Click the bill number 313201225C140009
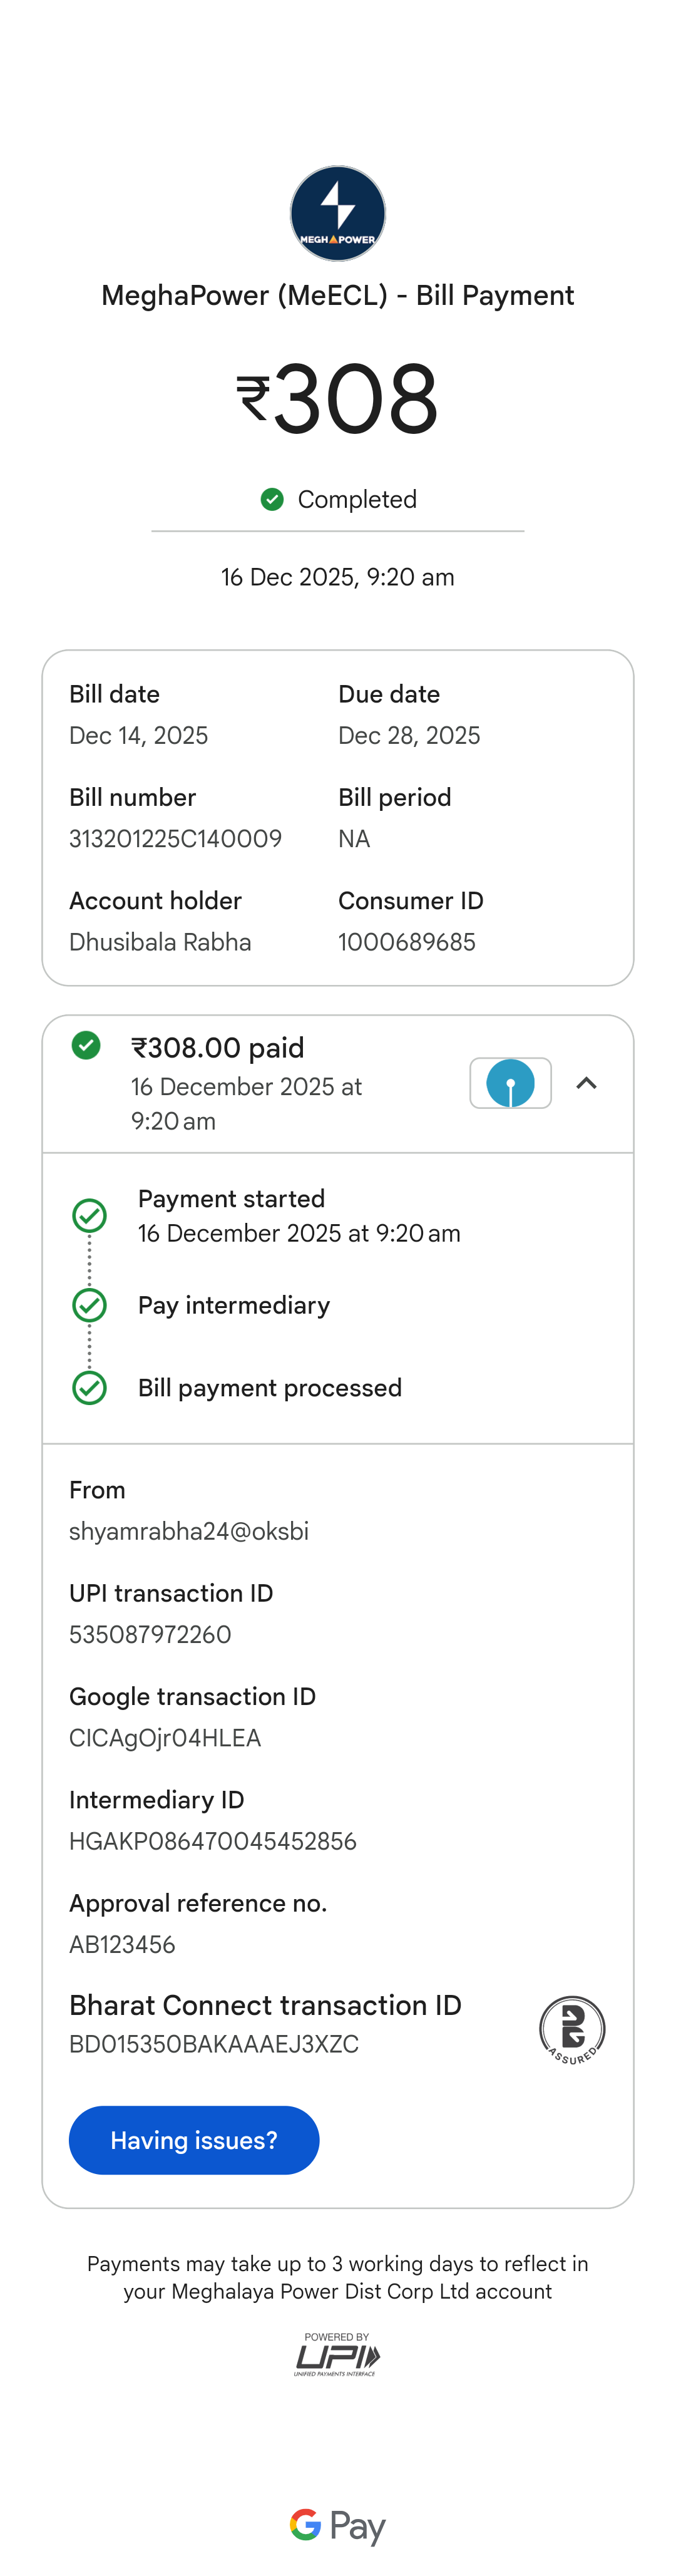This screenshot has height=2576, width=676. [175, 838]
